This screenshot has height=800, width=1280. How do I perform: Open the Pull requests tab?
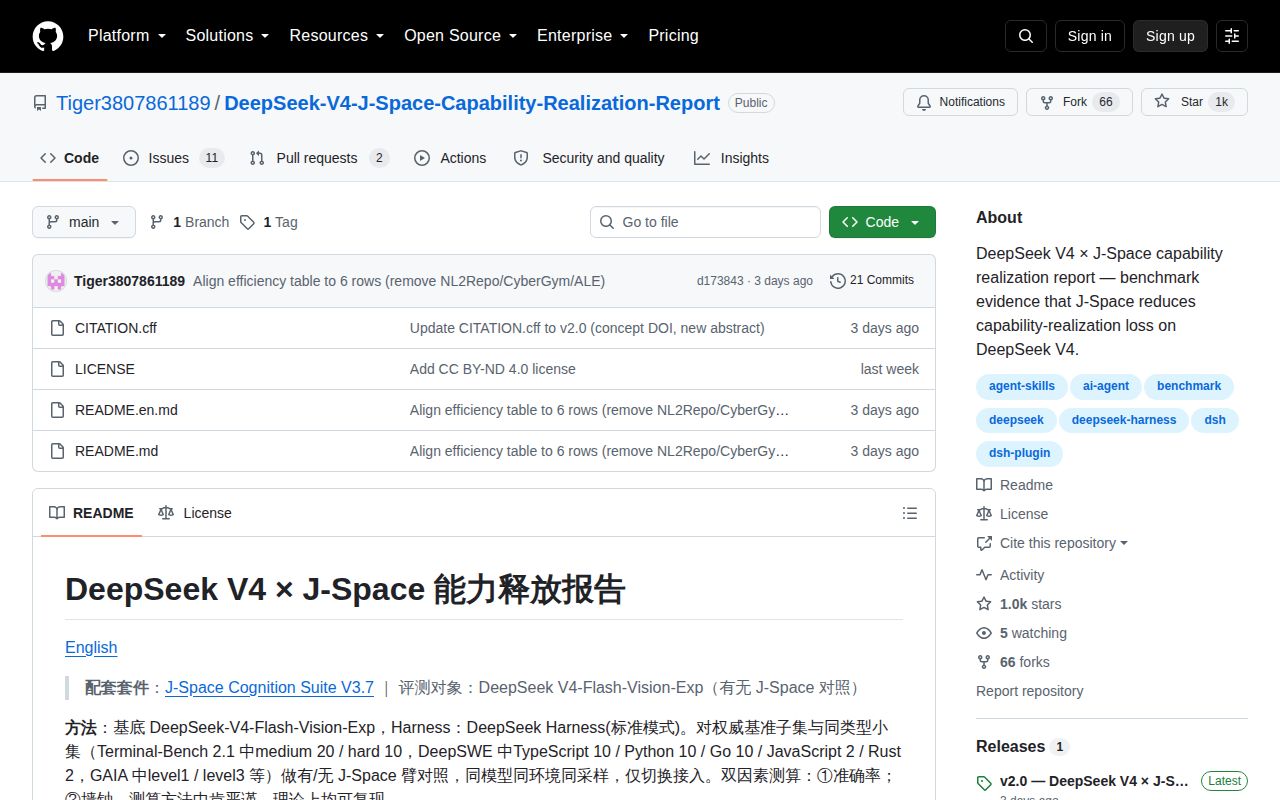(x=318, y=158)
